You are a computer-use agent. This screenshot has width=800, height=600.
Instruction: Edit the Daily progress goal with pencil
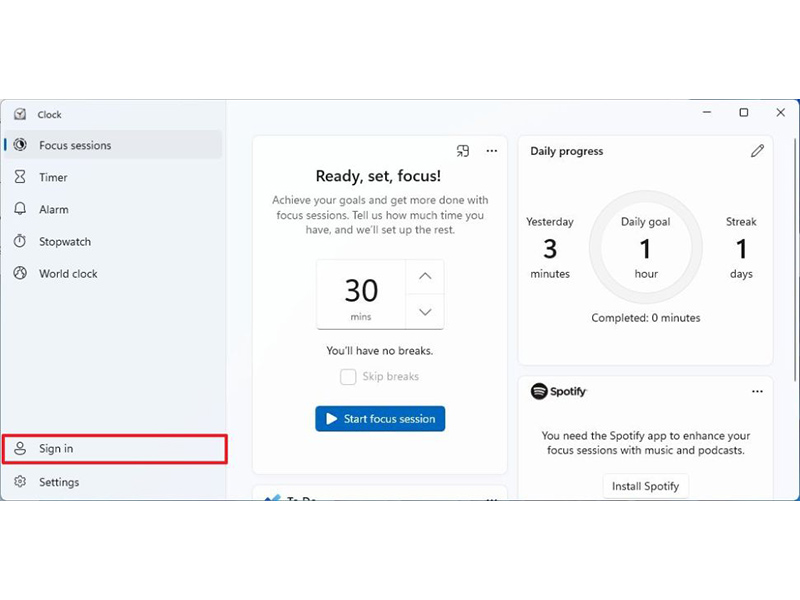[x=757, y=151]
